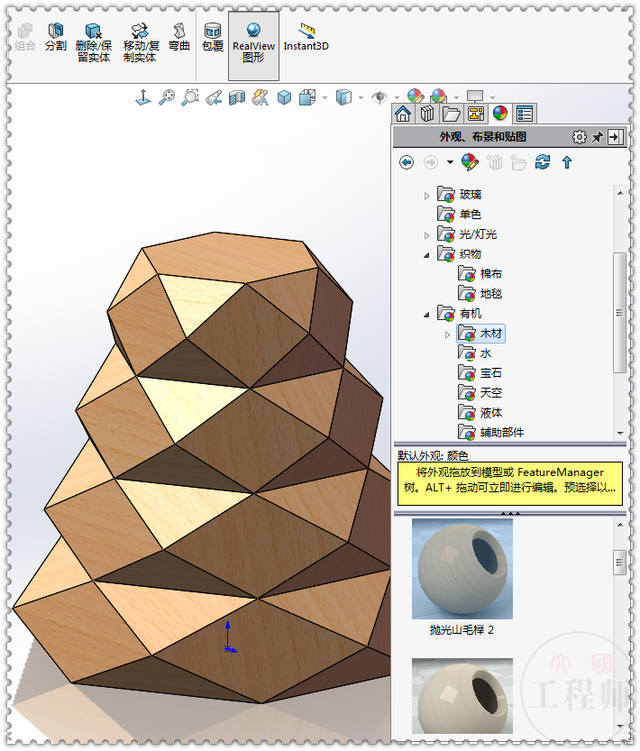
Task: Click the 默认外观: 颜色 label
Action: tap(433, 455)
